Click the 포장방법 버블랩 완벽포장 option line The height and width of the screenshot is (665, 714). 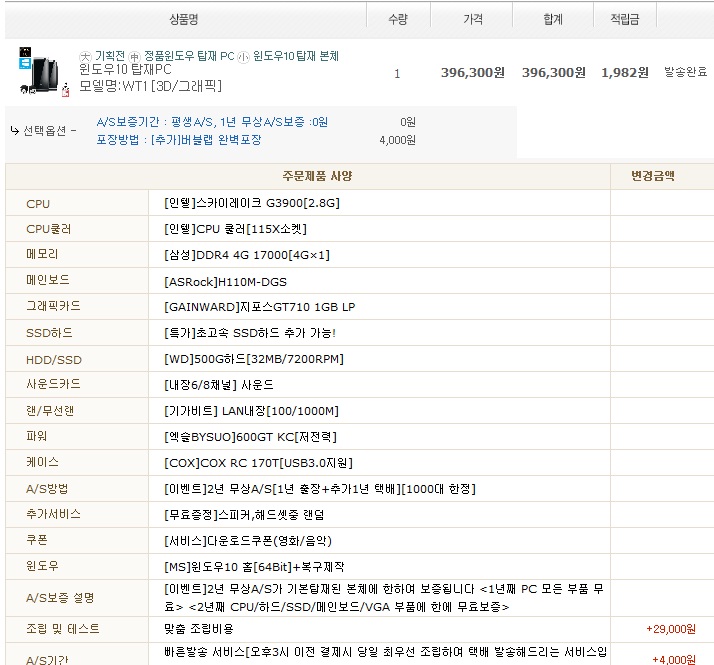coord(179,140)
